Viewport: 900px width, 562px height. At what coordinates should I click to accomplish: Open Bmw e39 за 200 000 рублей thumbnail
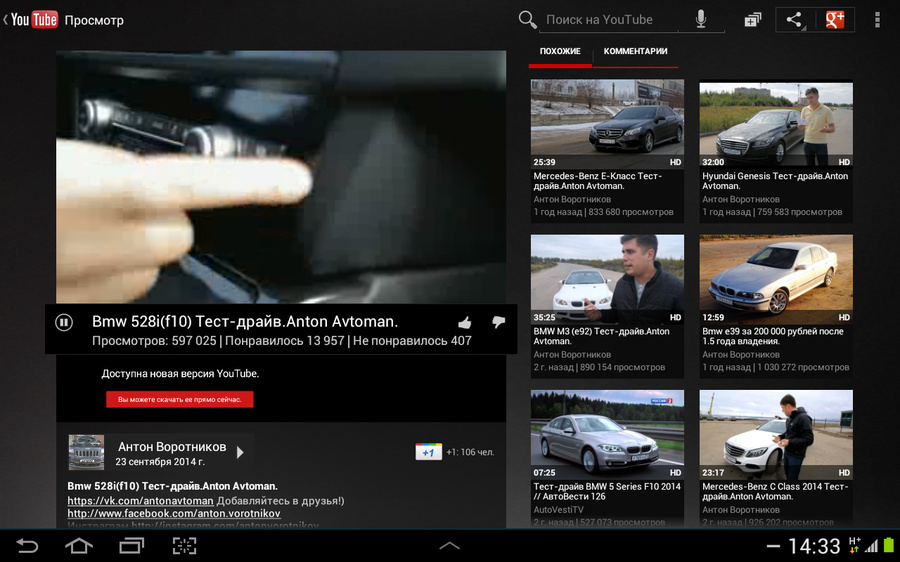(776, 279)
